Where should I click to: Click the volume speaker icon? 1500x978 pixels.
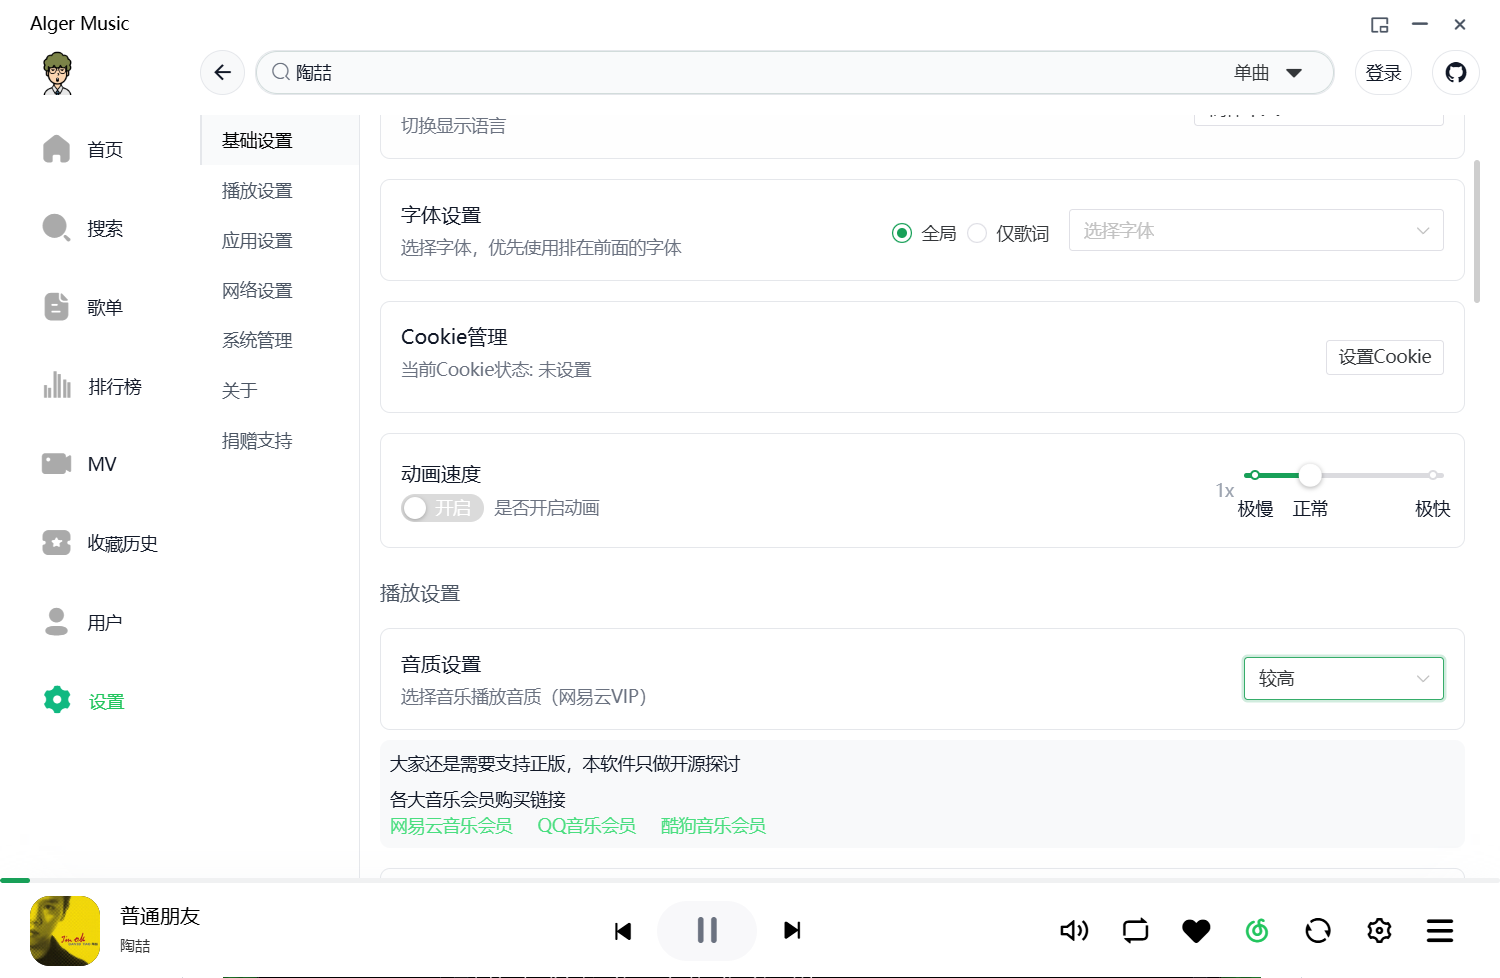tap(1074, 931)
